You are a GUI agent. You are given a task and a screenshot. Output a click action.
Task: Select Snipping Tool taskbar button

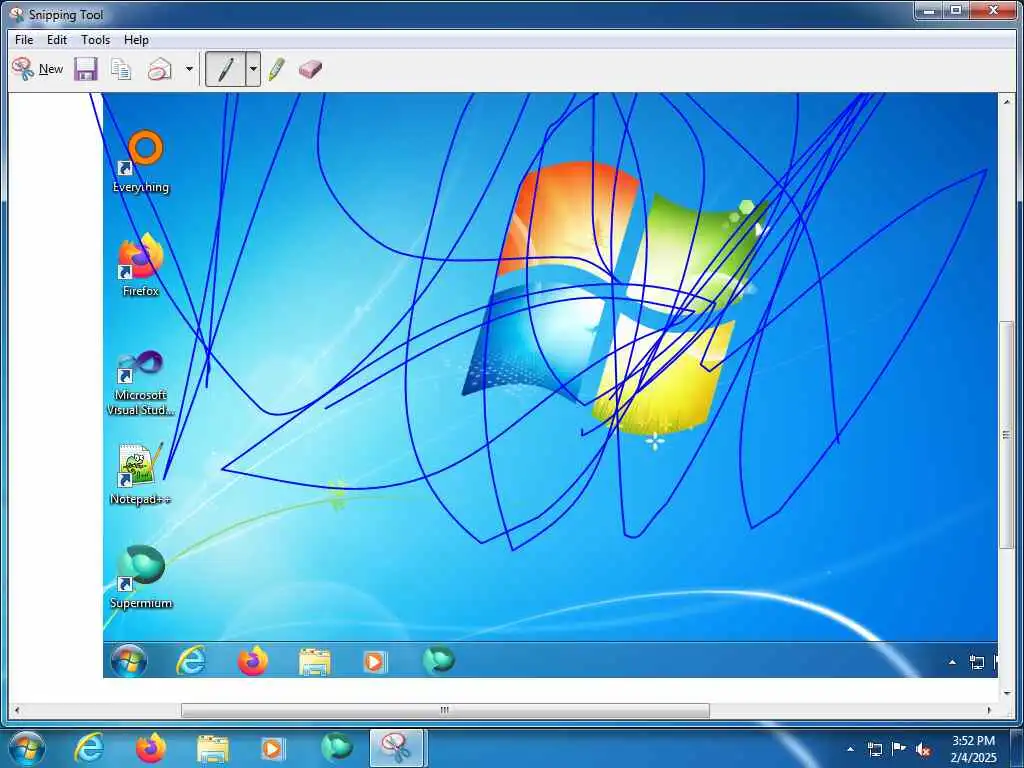397,748
